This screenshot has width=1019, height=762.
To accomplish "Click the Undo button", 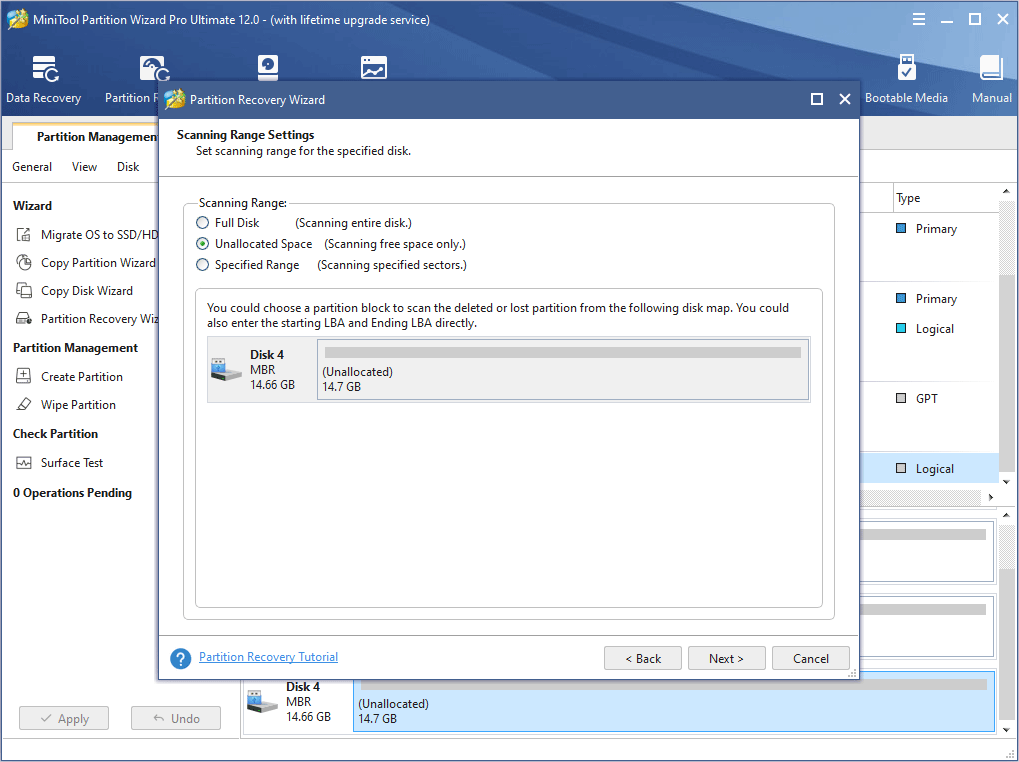I will [x=175, y=718].
